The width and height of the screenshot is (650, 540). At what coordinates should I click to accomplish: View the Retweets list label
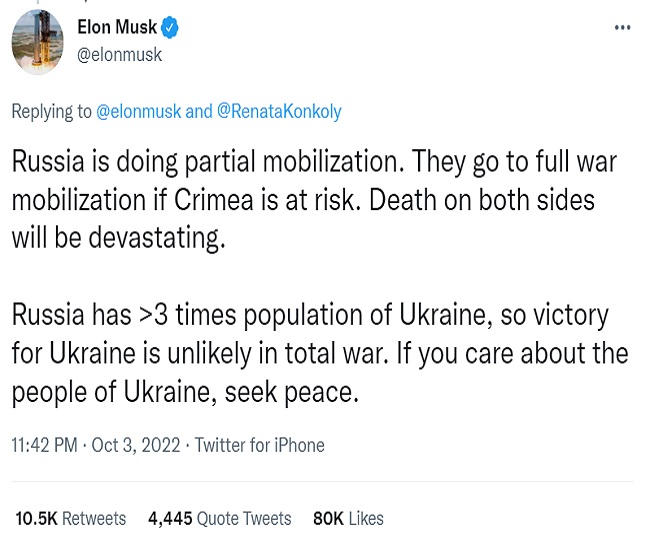(x=94, y=518)
